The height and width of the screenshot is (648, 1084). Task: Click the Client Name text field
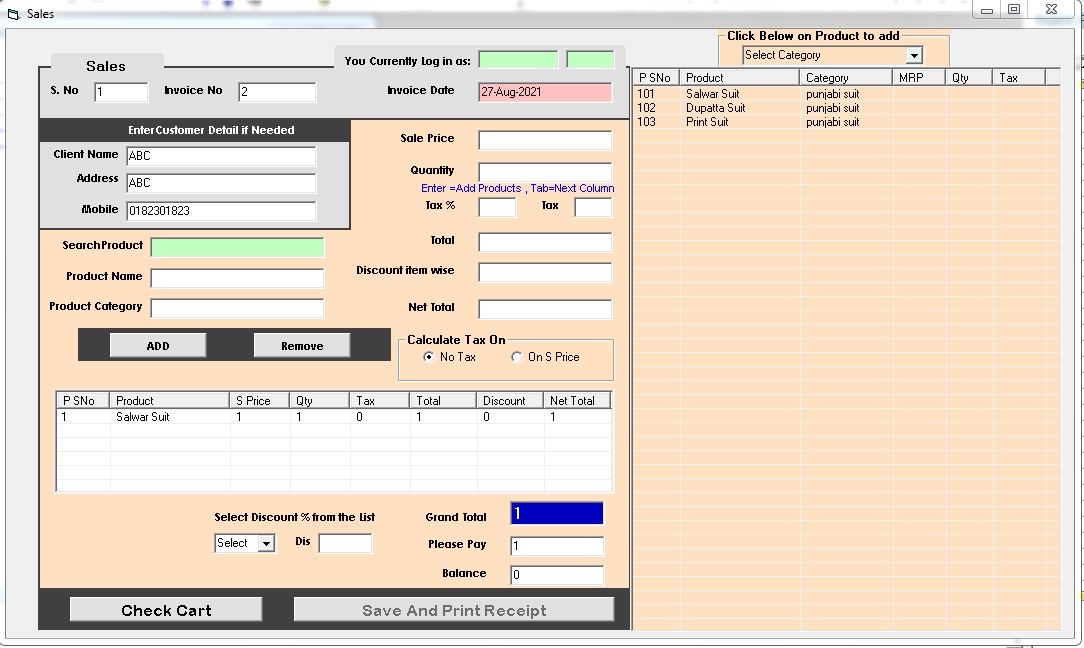coord(221,156)
